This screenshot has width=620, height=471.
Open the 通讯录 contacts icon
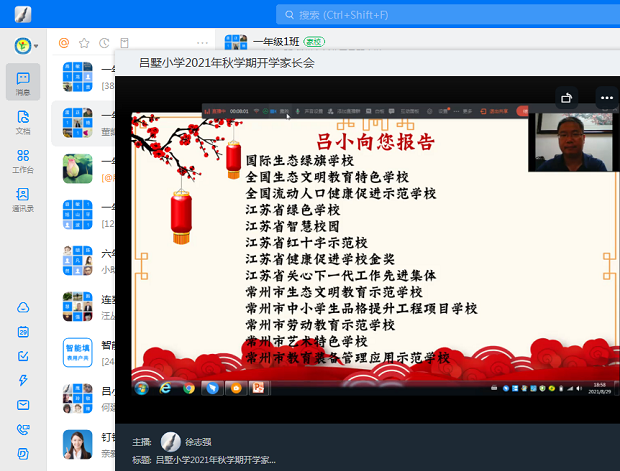click(x=23, y=200)
